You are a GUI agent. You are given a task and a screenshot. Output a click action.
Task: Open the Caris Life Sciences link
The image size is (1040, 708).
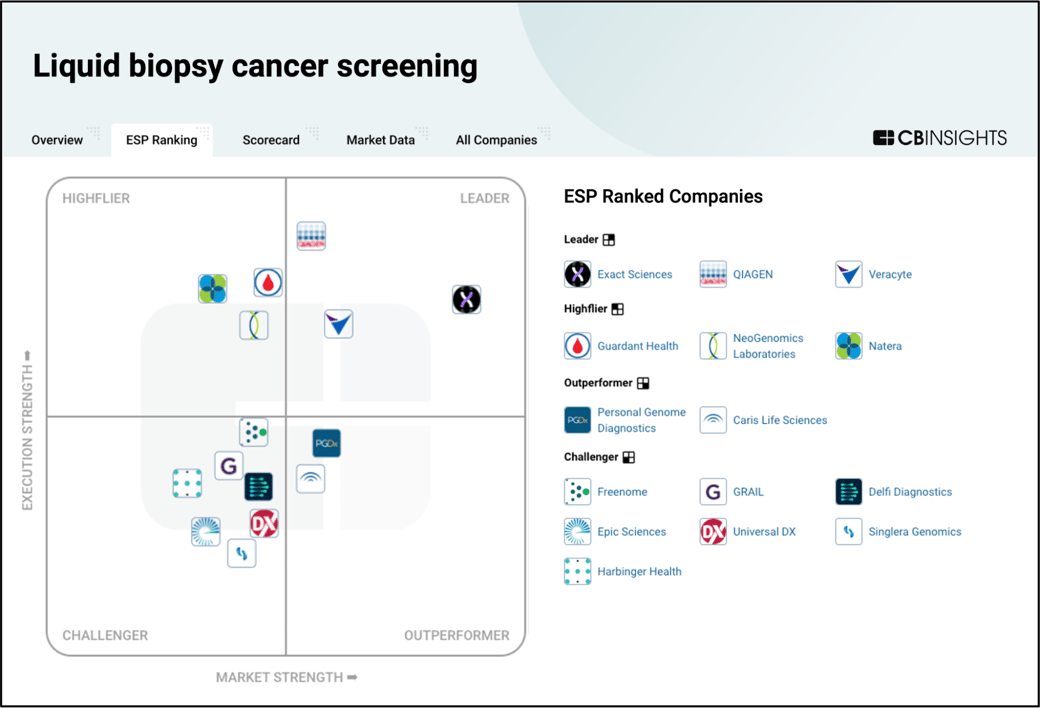(780, 420)
